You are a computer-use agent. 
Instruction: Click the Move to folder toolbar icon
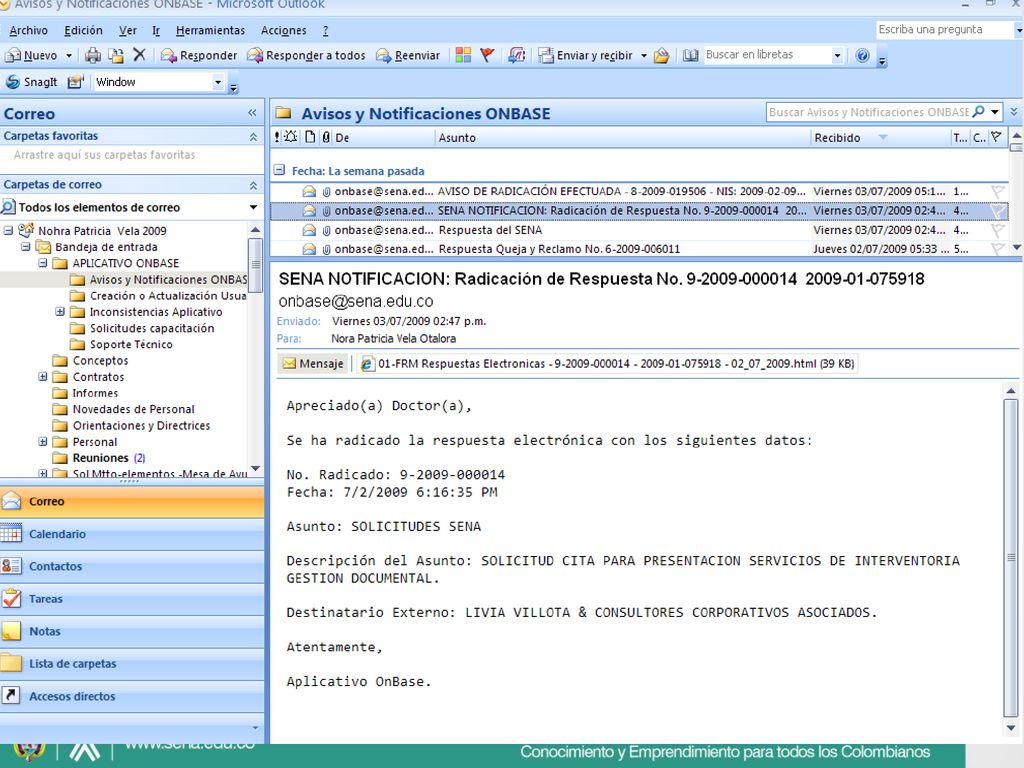116,56
